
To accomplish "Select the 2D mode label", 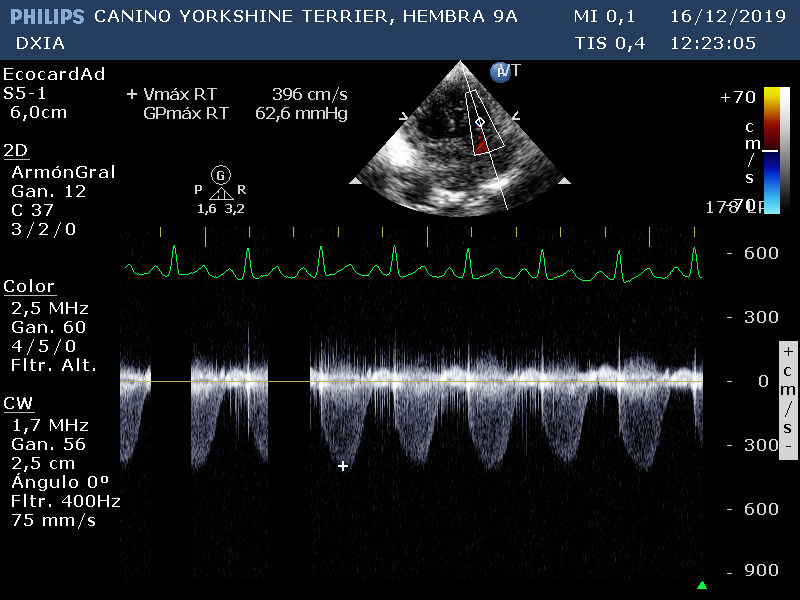I will (x=16, y=150).
